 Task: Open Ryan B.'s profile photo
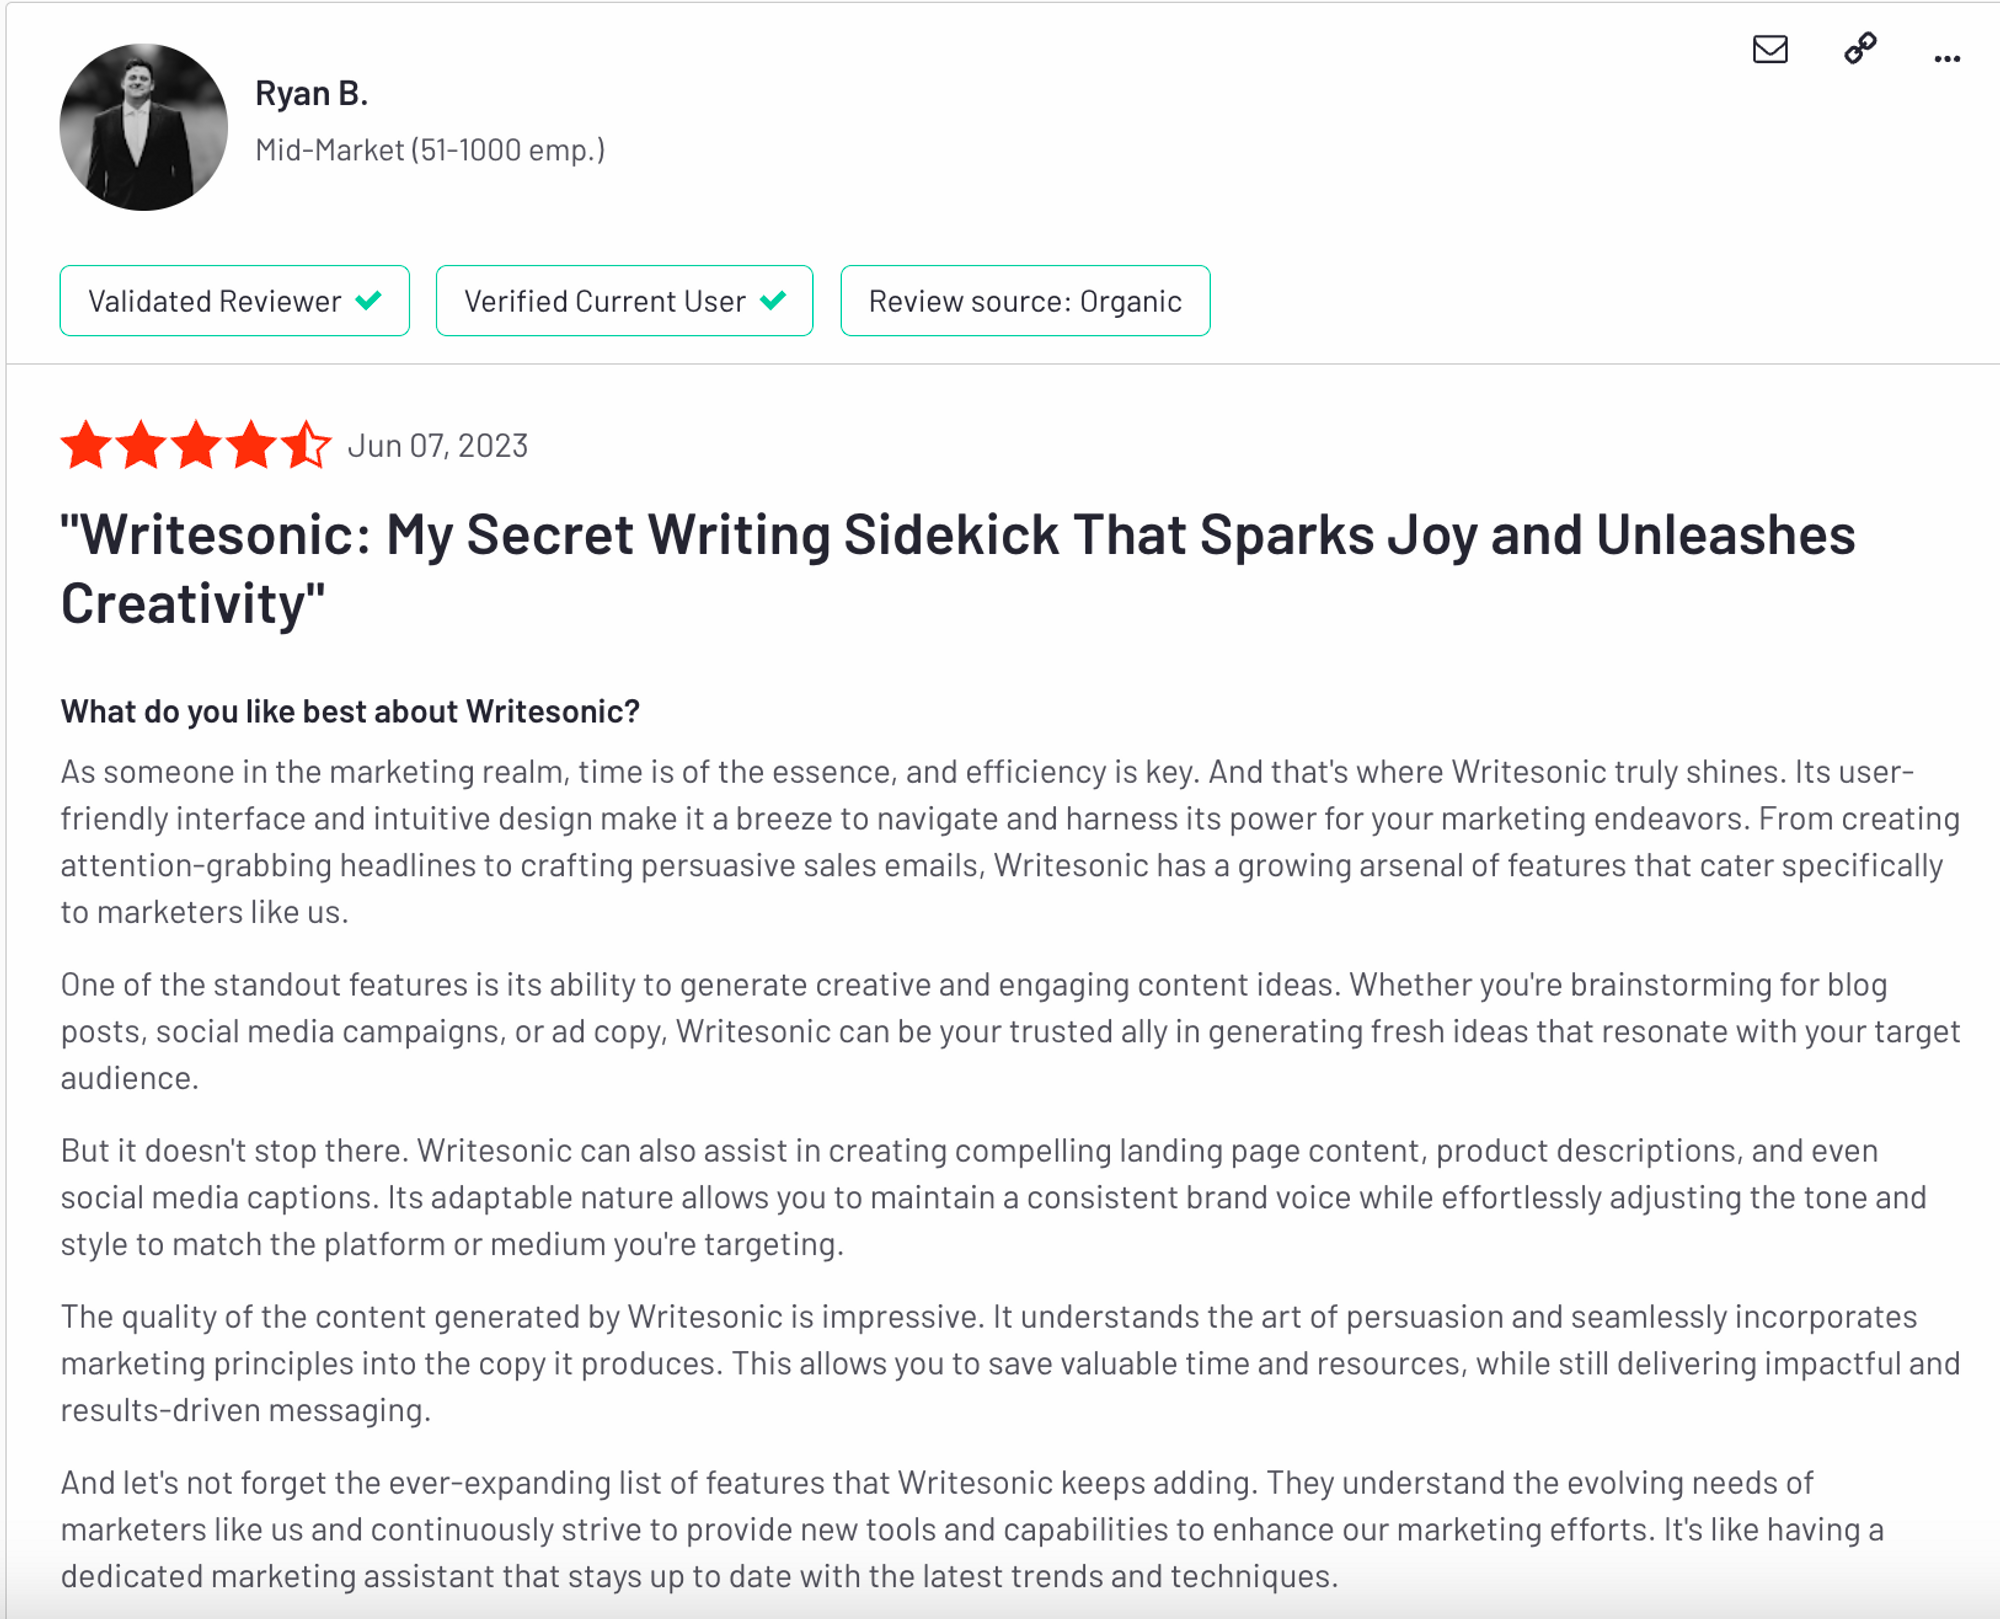pos(144,127)
